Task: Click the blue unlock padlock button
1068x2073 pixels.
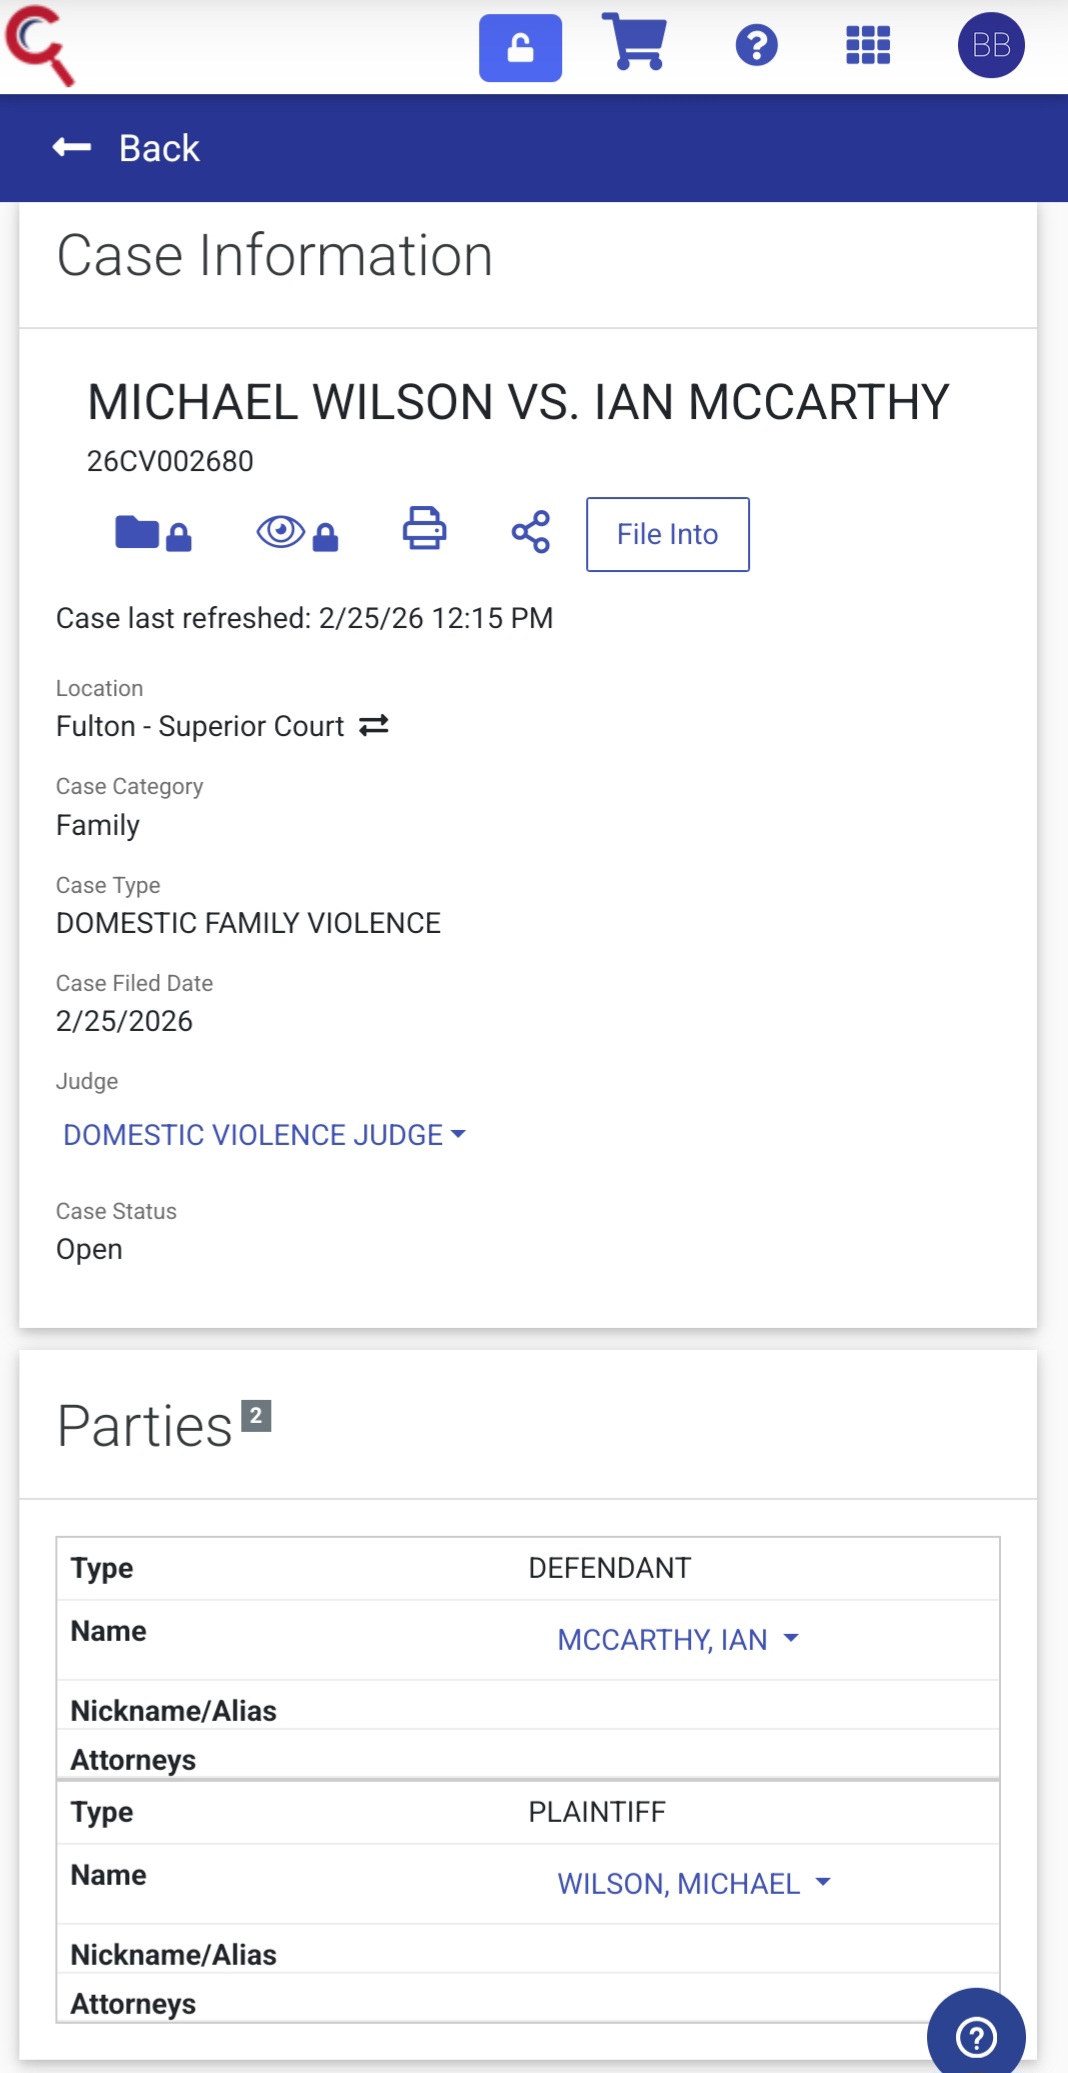Action: [520, 47]
